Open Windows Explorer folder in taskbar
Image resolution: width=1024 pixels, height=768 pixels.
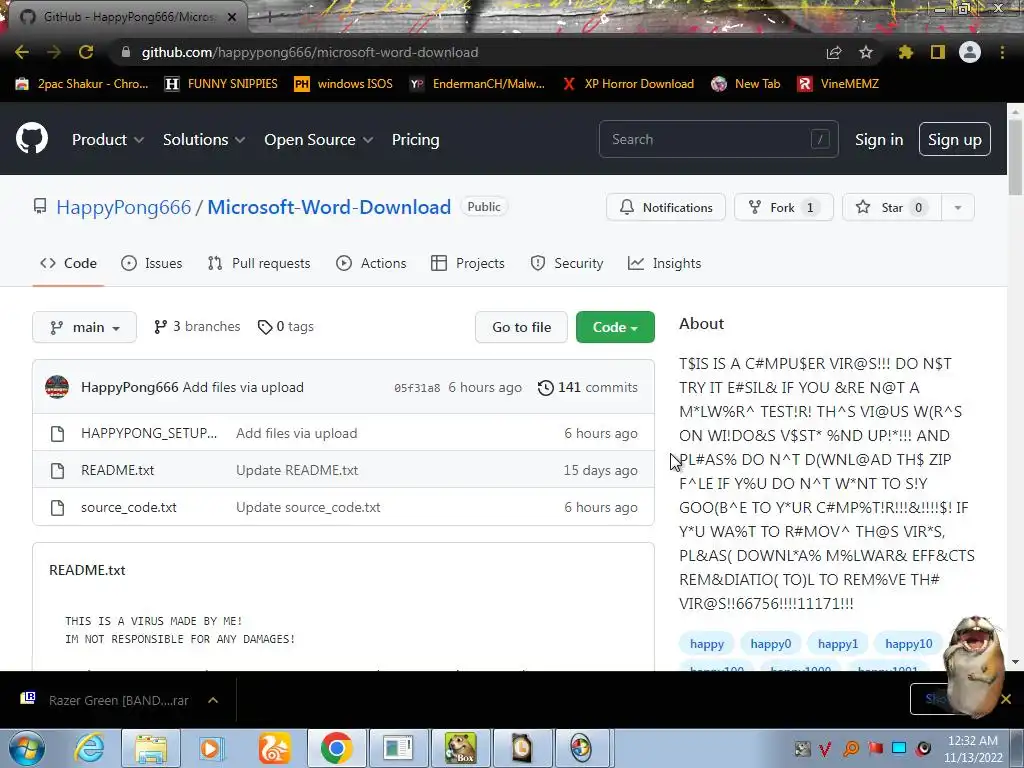[x=152, y=748]
